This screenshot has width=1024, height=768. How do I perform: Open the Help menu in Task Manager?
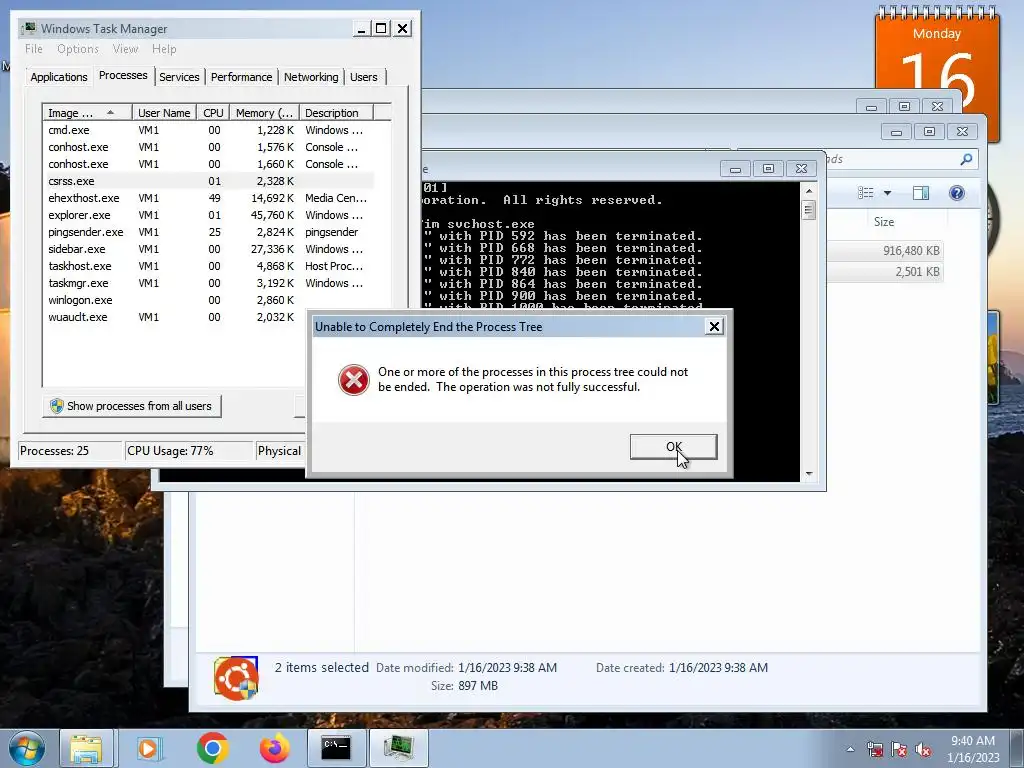[164, 49]
